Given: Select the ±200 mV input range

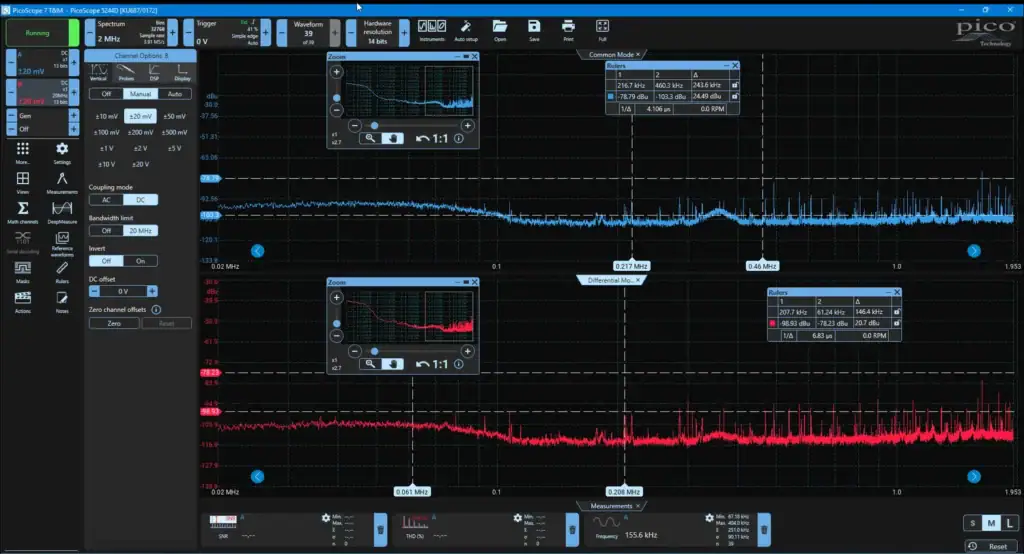Looking at the screenshot, I should coord(141,132).
